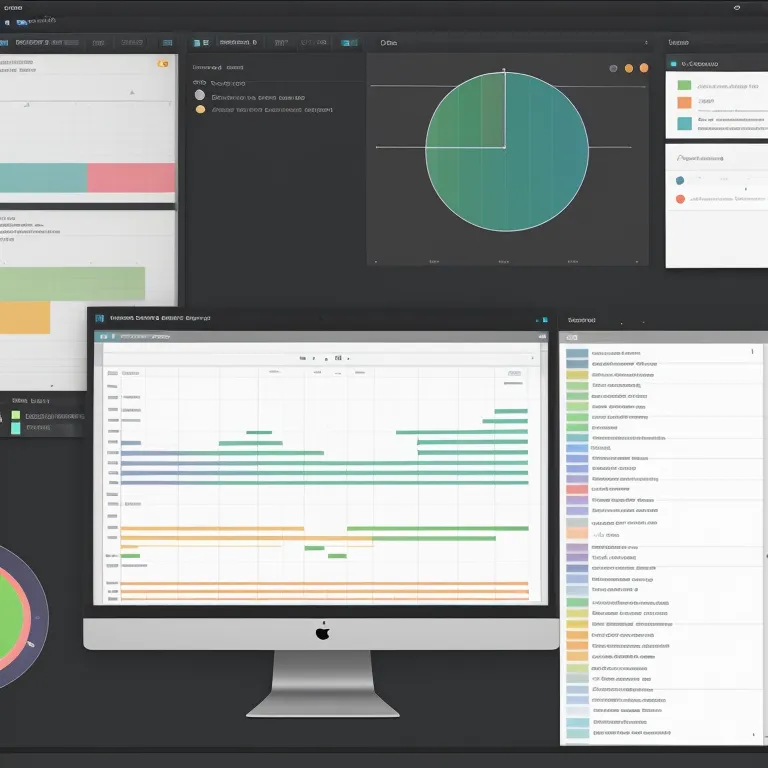The width and height of the screenshot is (768, 768).
Task: Click the green legend swatch in top-right card
Action: (x=684, y=86)
